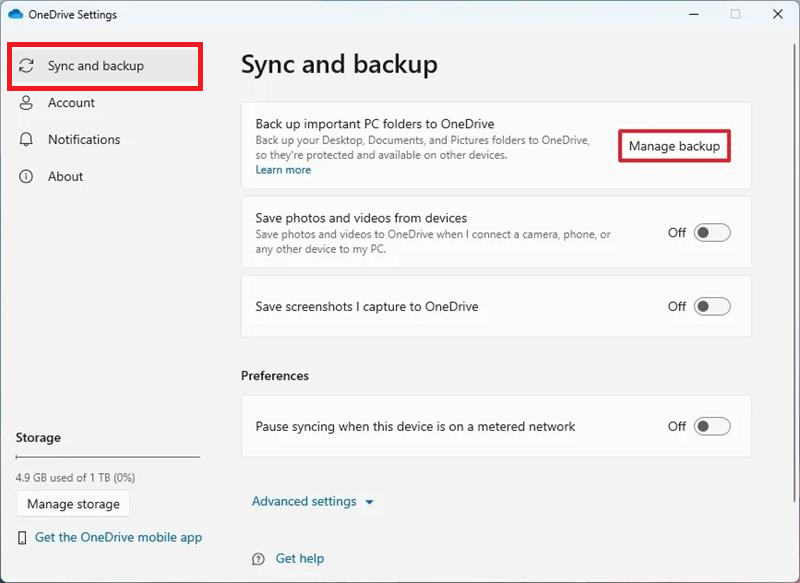Open the Learn more link

[283, 170]
